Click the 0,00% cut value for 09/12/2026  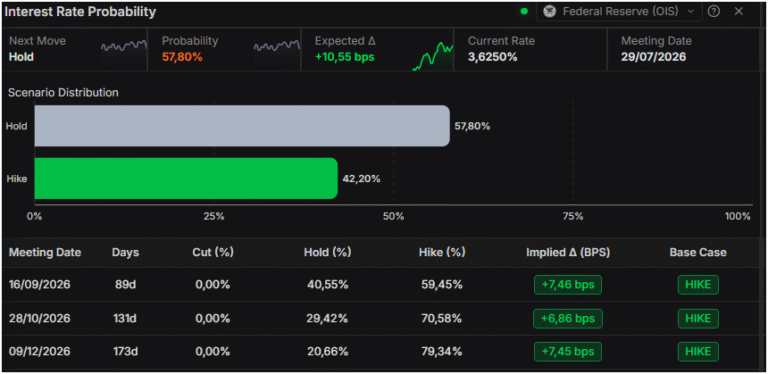pos(213,352)
